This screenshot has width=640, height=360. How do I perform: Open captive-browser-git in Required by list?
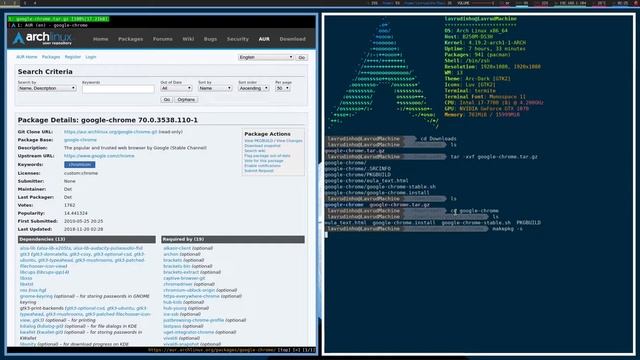pyautogui.click(x=184, y=278)
